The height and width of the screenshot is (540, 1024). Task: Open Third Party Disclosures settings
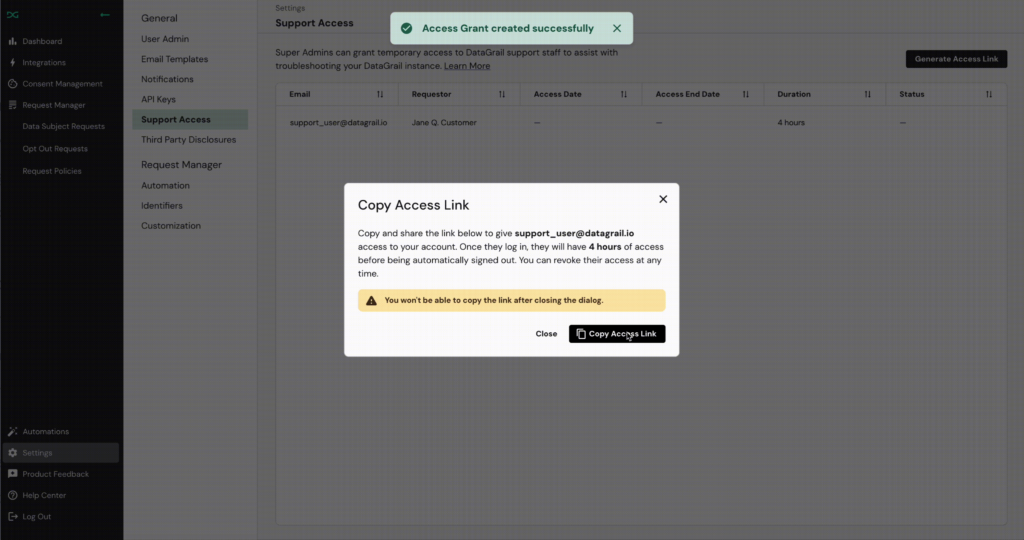pos(186,140)
